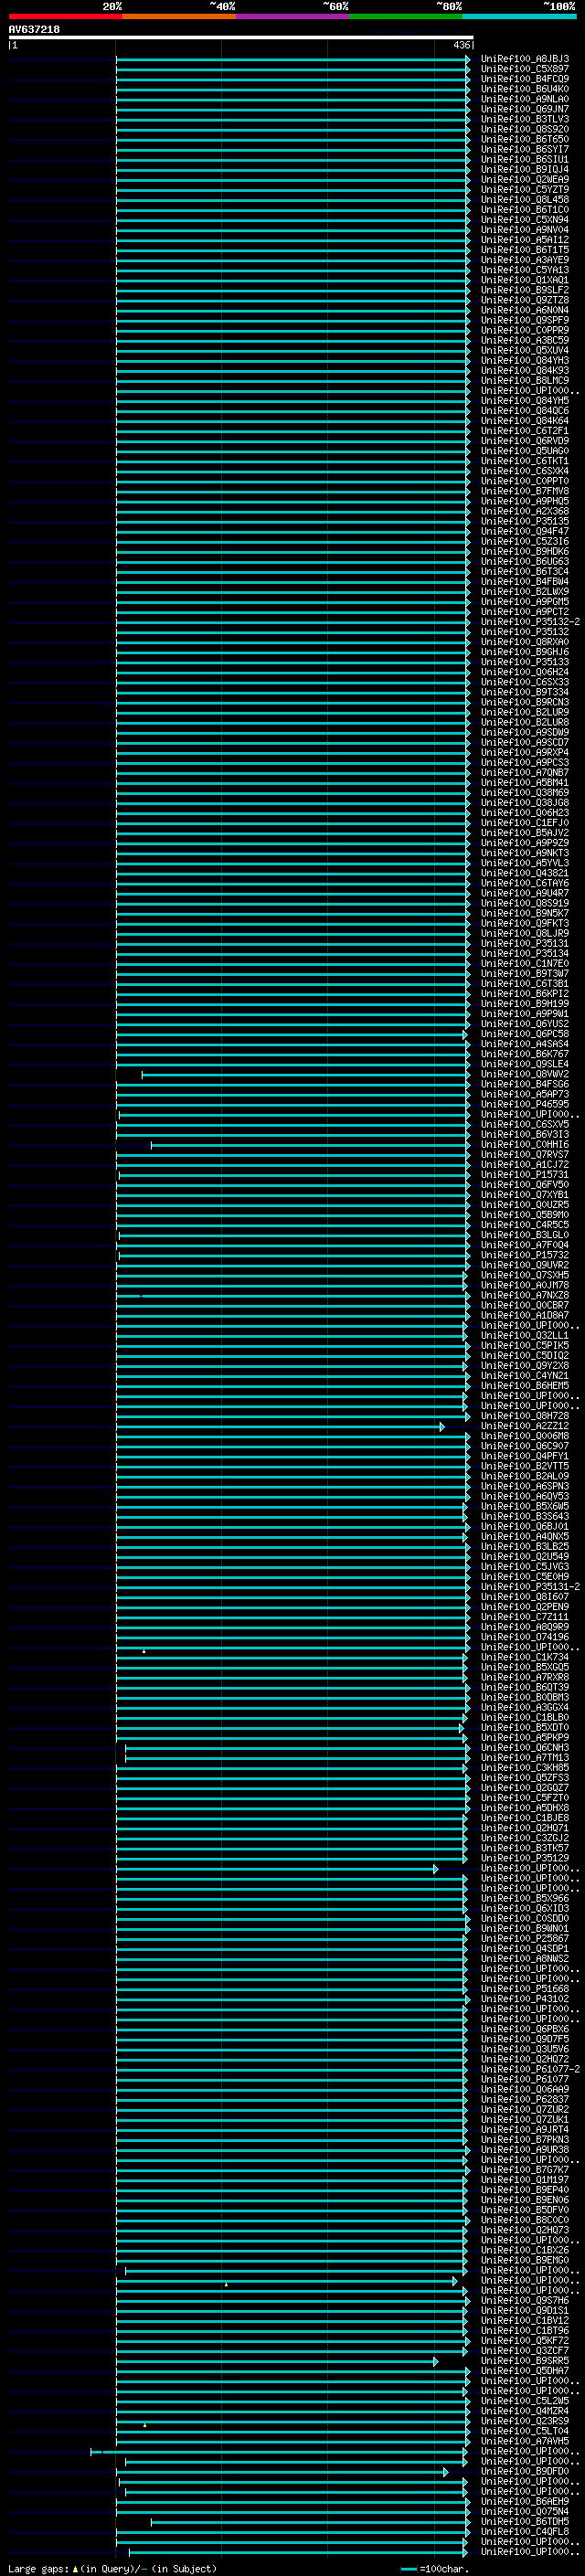Screen dimensions: 585x2576
Task: Click the purple ~60% identity legend bar
Action: [293, 16]
